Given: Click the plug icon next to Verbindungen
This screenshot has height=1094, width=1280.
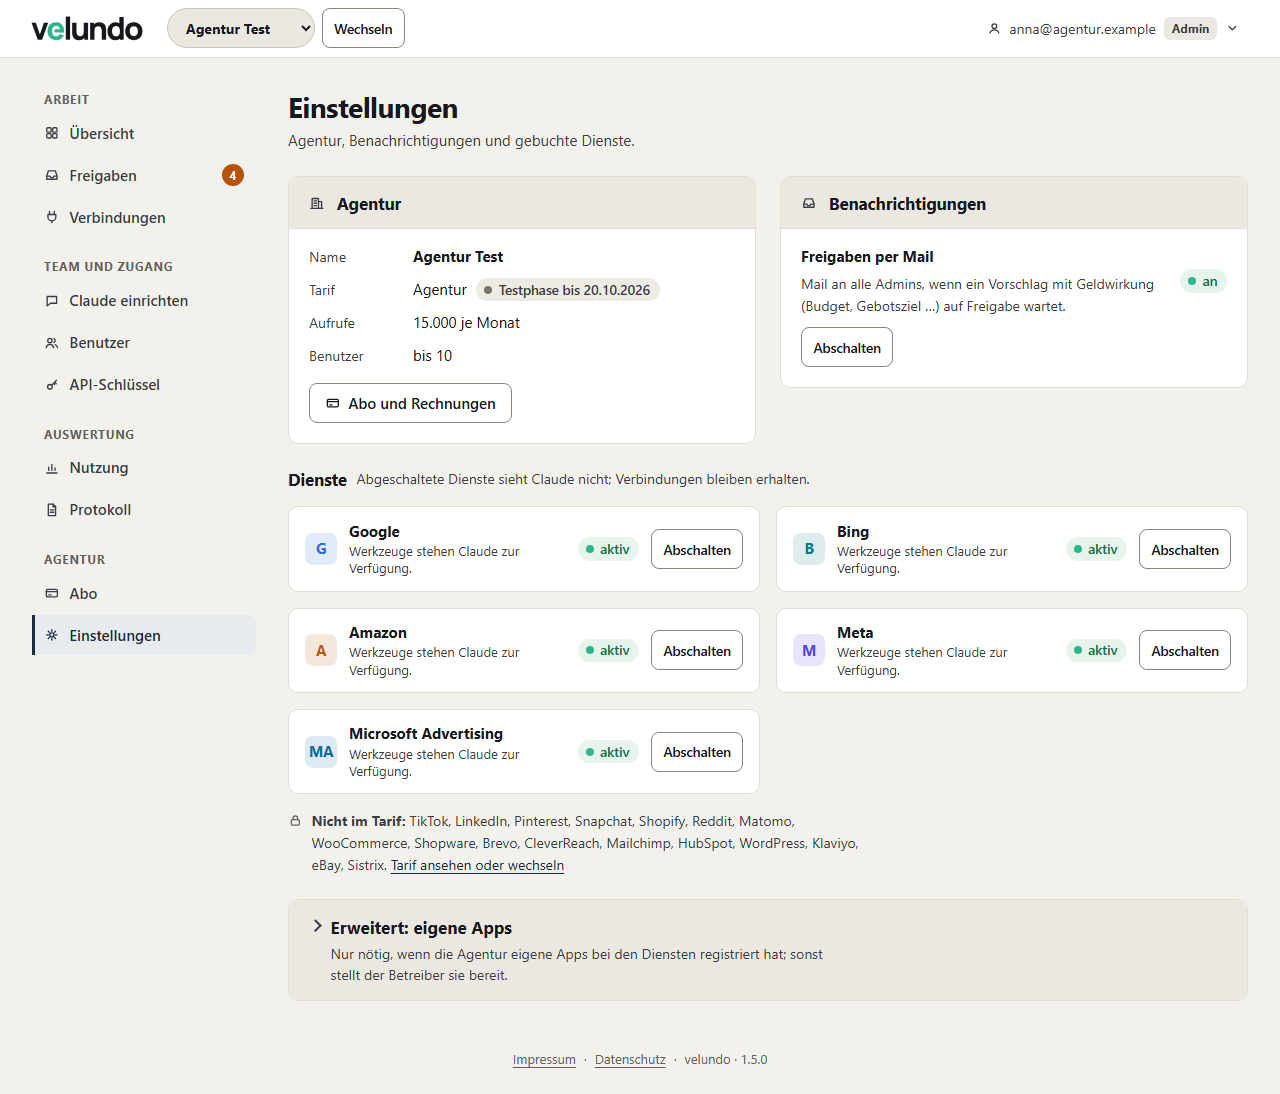Looking at the screenshot, I should tap(52, 217).
